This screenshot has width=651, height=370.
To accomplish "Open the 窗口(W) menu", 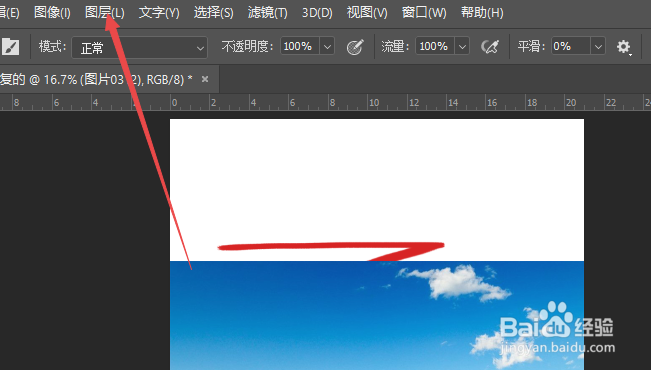I will (424, 13).
